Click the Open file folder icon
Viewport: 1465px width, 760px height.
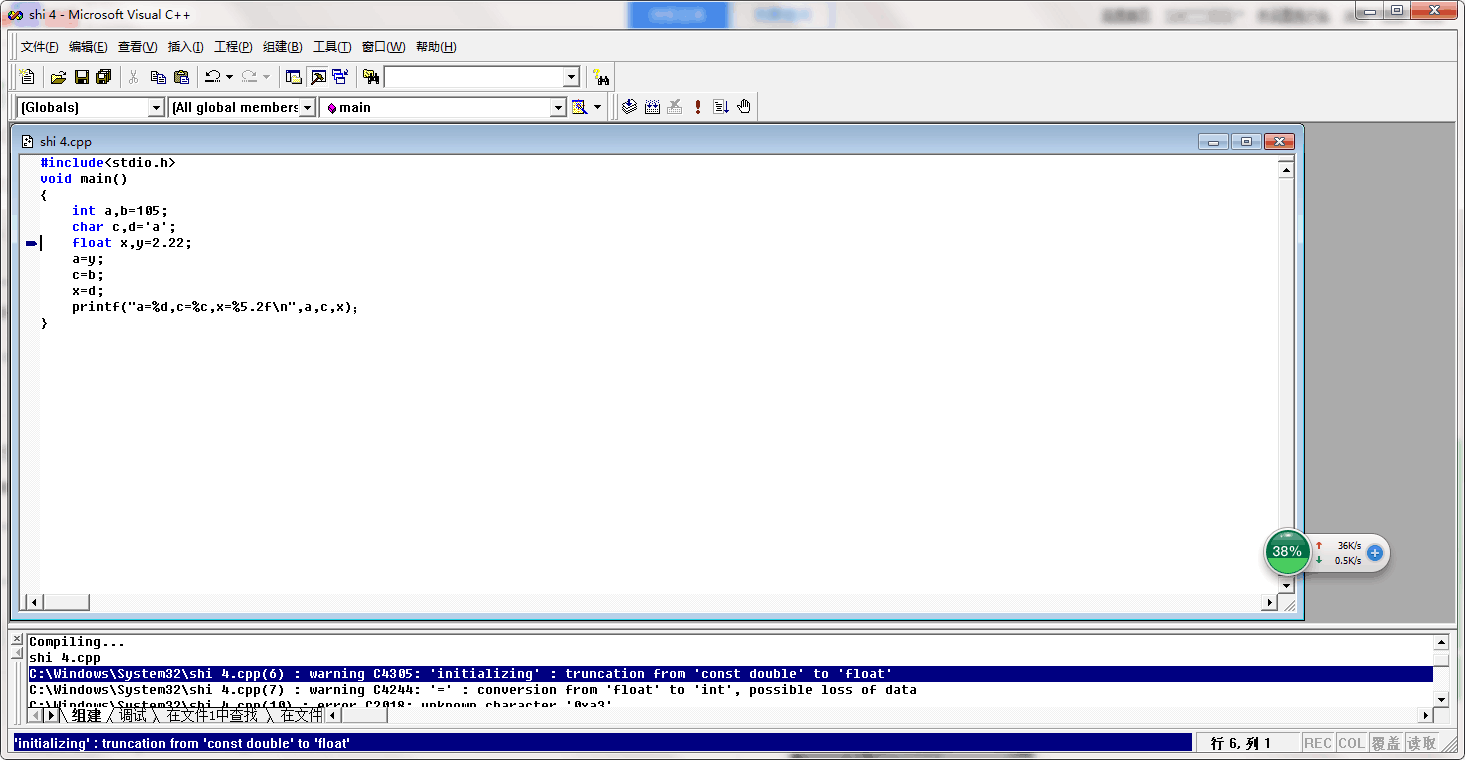click(59, 77)
